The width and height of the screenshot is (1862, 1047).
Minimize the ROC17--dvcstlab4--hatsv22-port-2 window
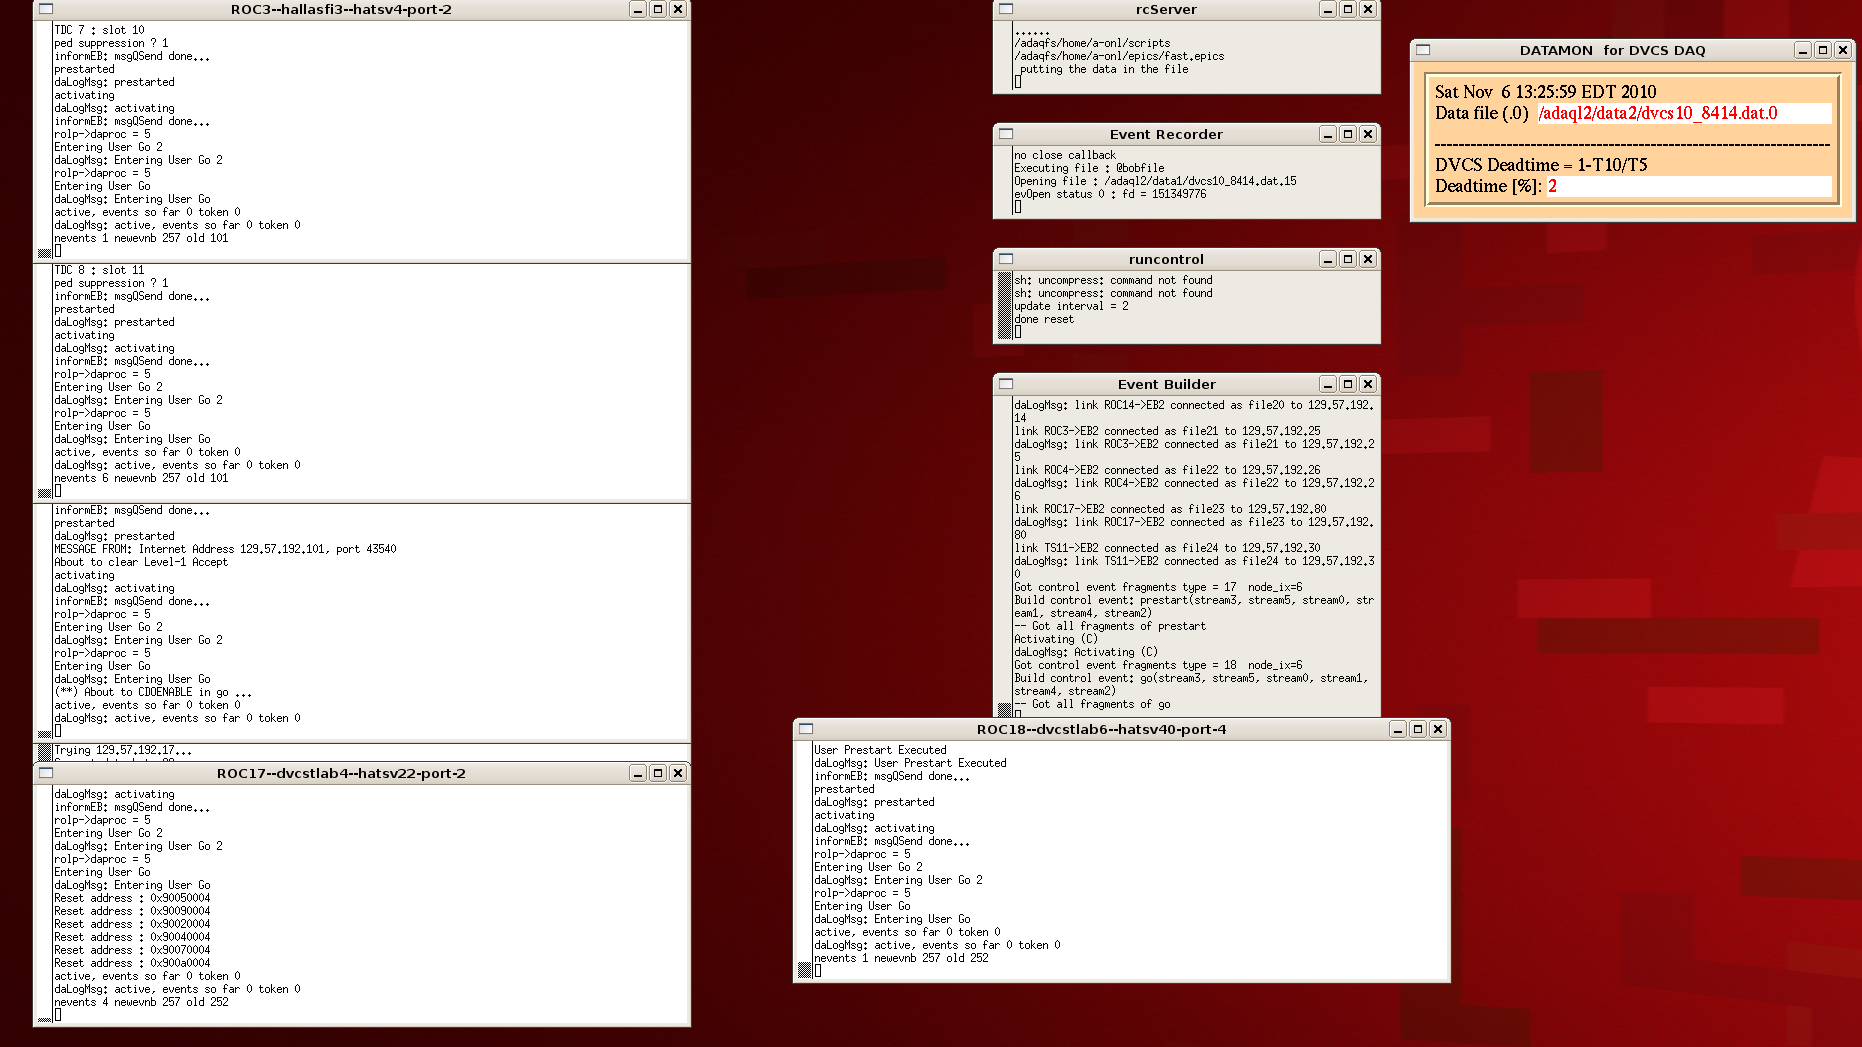pos(638,773)
